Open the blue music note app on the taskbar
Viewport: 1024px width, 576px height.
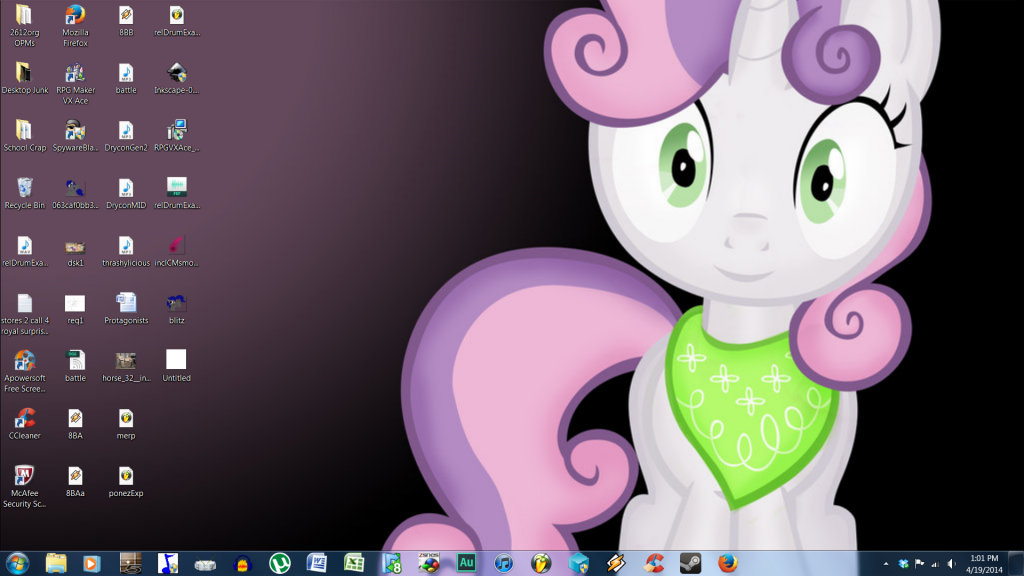click(168, 563)
